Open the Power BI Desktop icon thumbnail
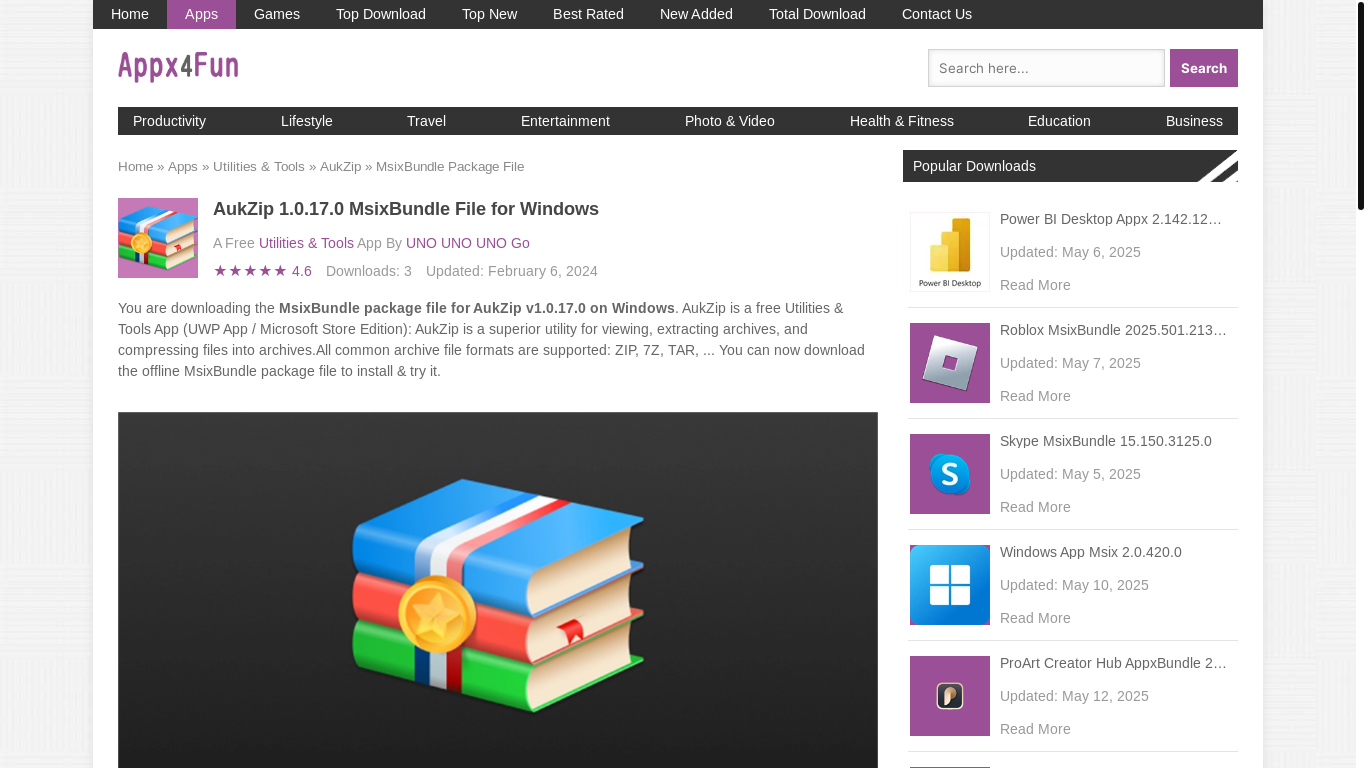 pos(950,252)
